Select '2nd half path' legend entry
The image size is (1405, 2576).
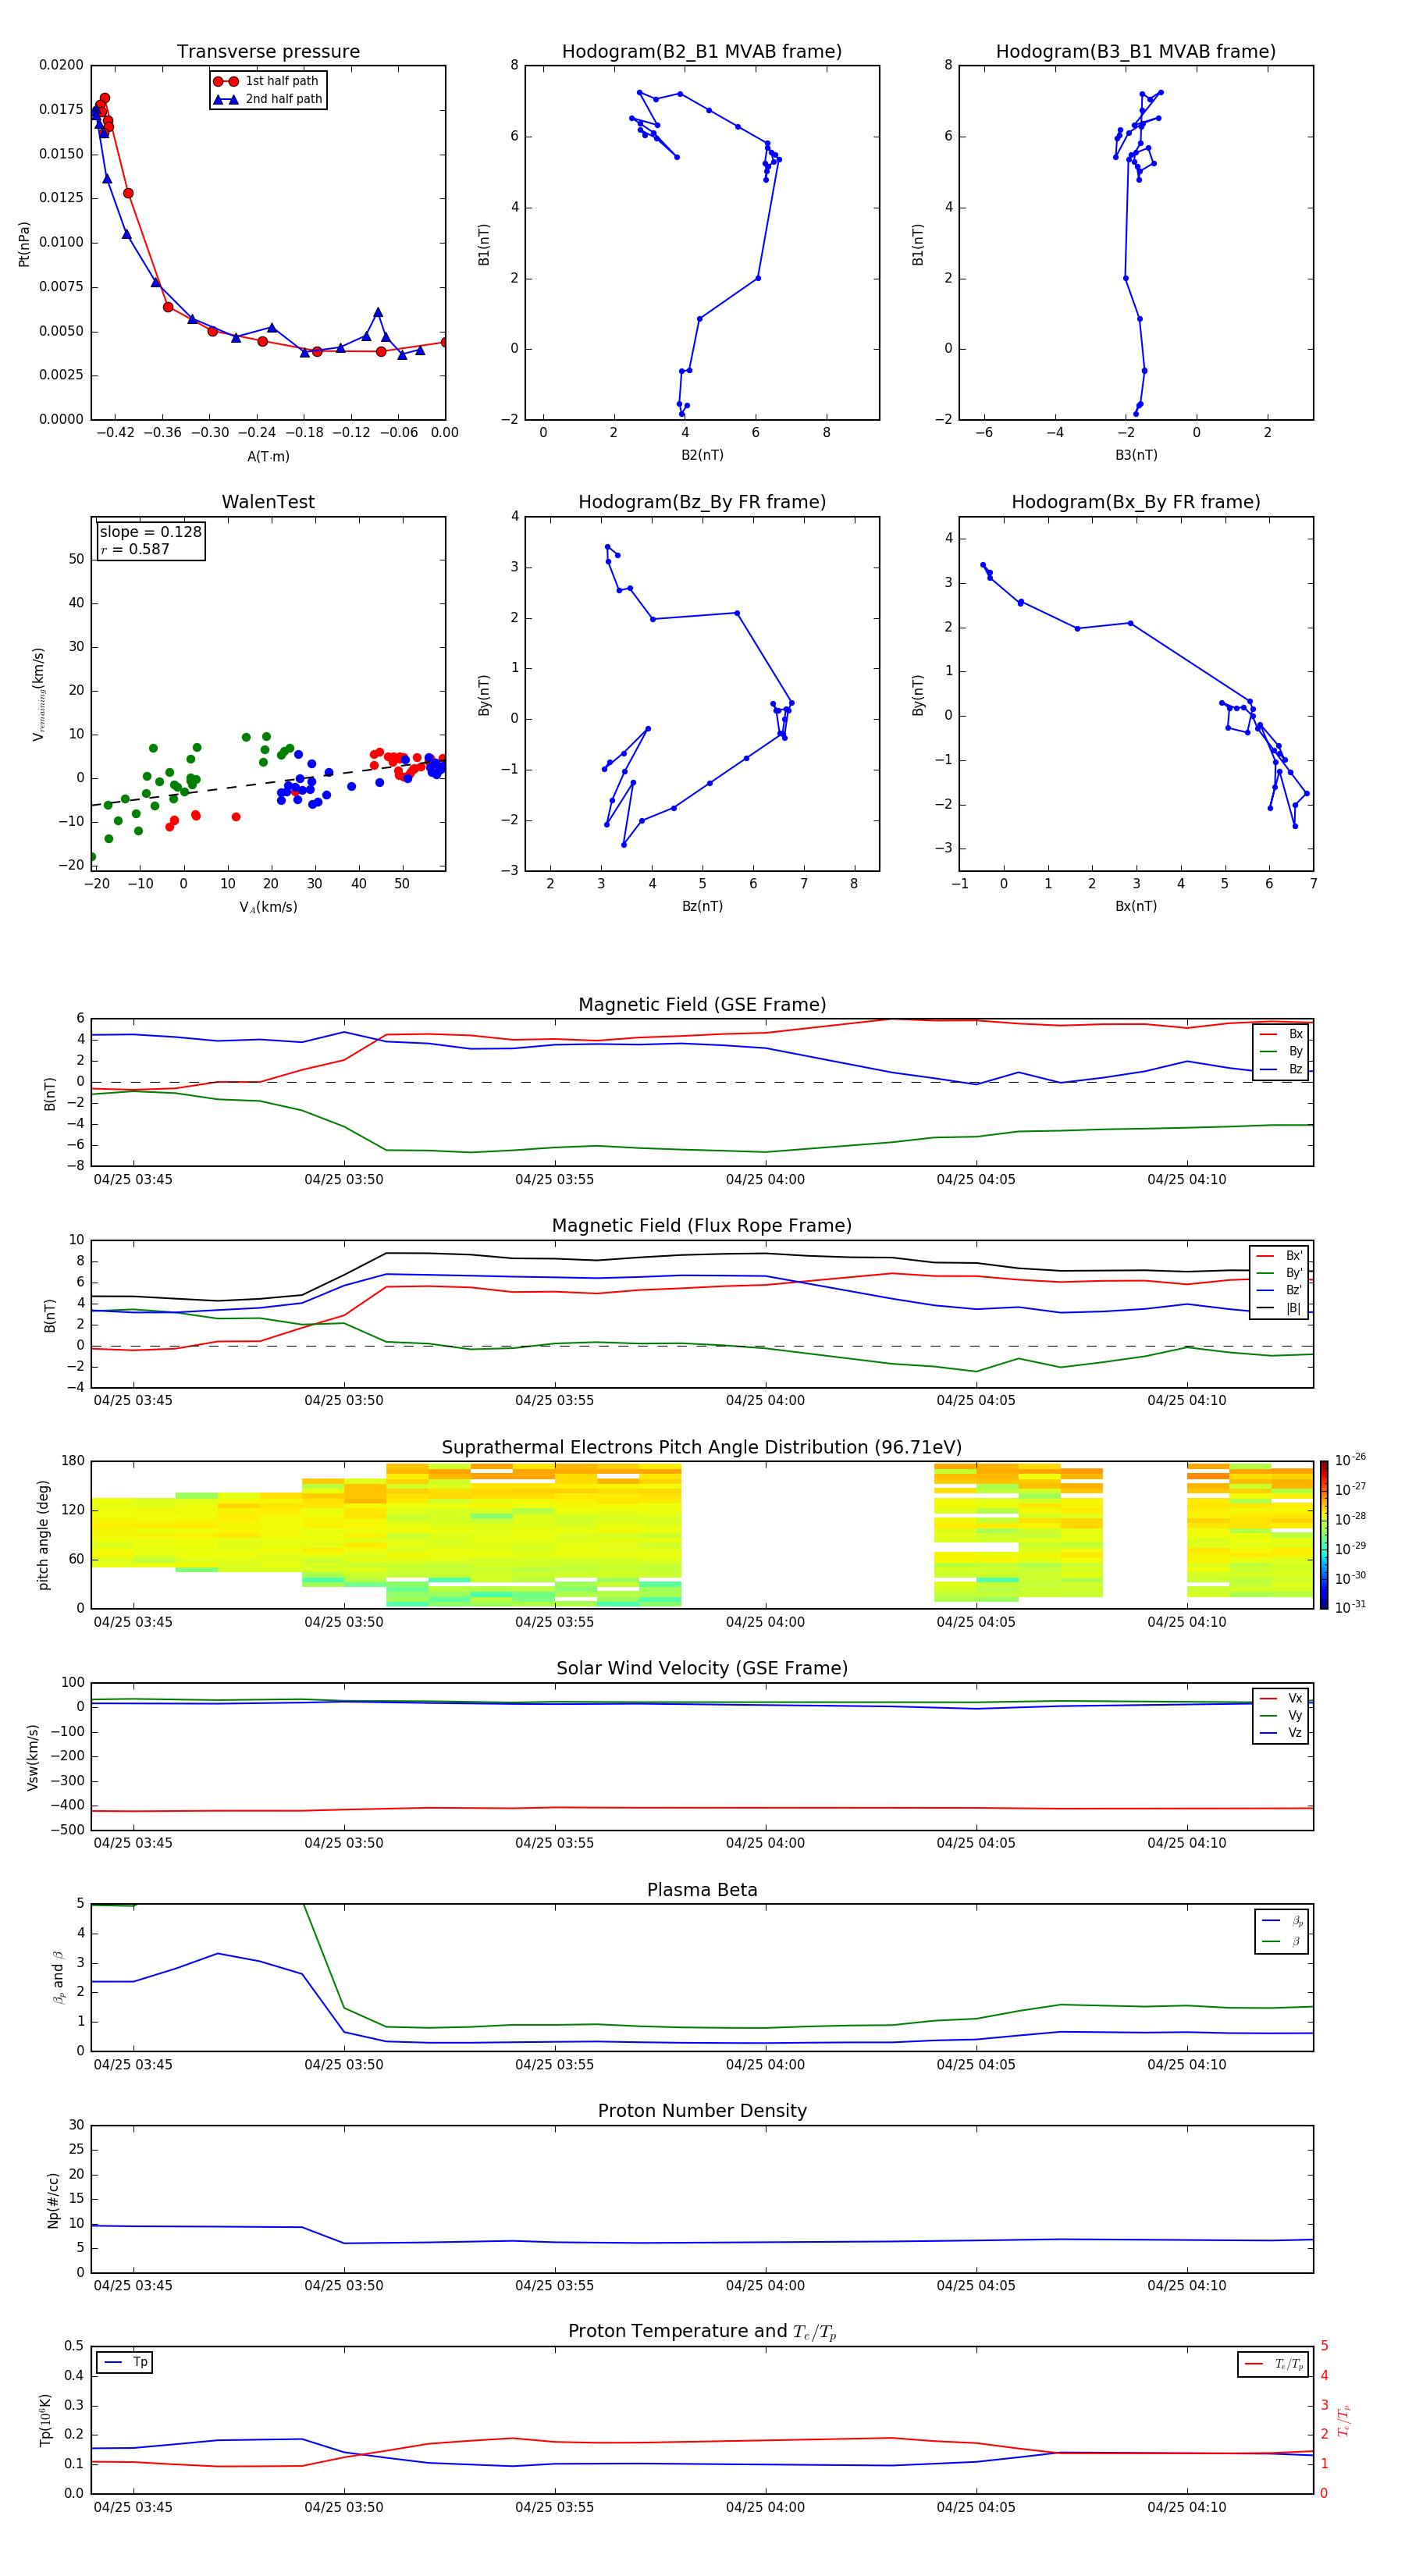coord(267,99)
